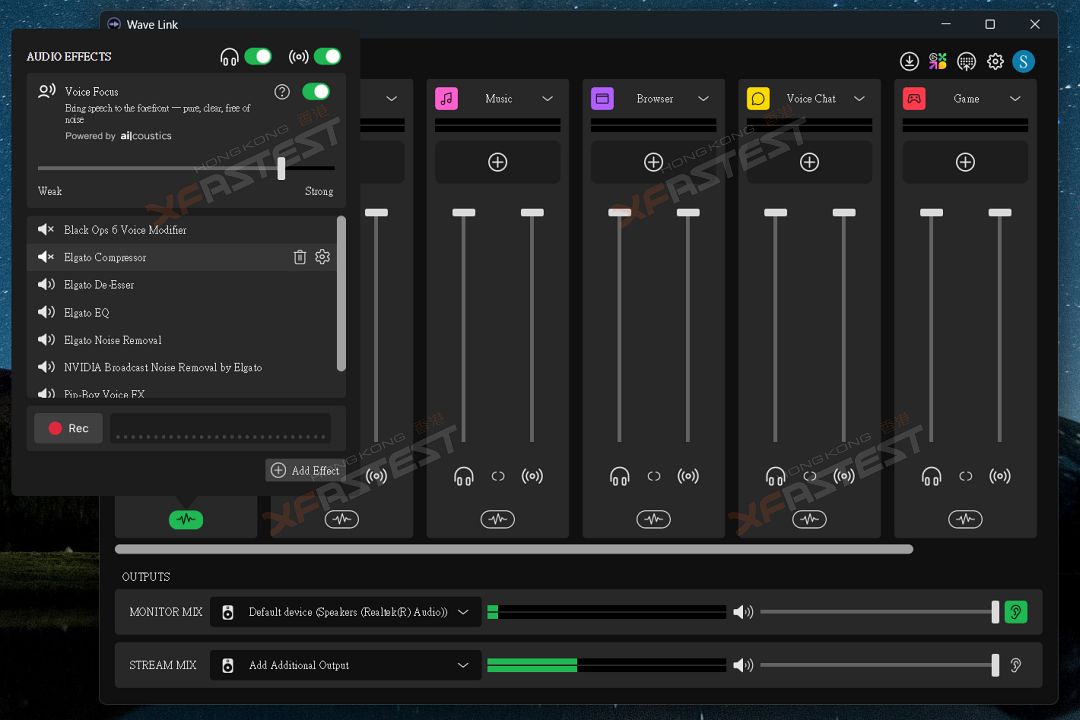This screenshot has width=1080, height=720.
Task: Click the purple Browser channel icon
Action: [x=603, y=99]
